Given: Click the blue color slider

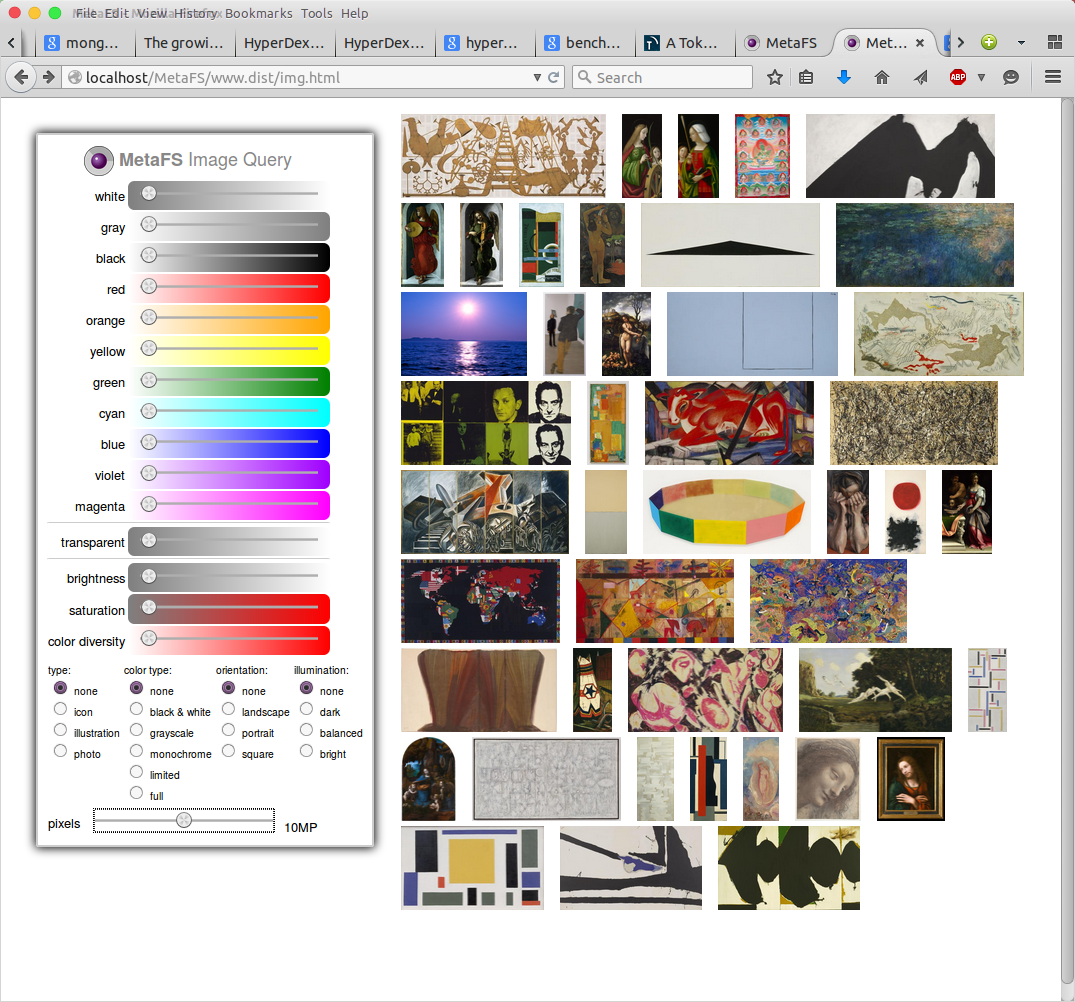Looking at the screenshot, I should 230,443.
